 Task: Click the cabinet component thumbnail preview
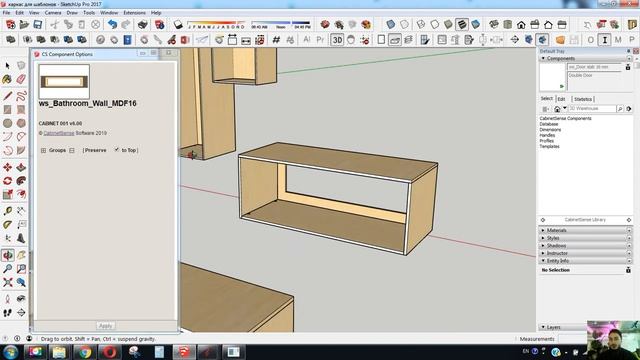[64, 82]
